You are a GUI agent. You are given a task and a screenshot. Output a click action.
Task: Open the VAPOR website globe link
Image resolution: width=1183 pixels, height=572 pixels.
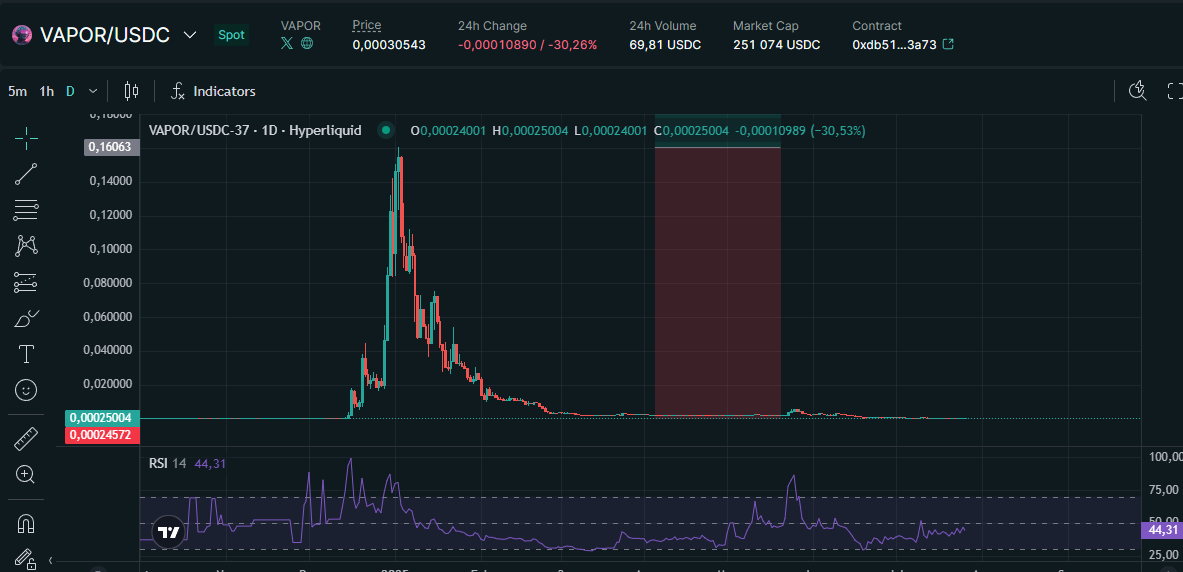[x=307, y=44]
